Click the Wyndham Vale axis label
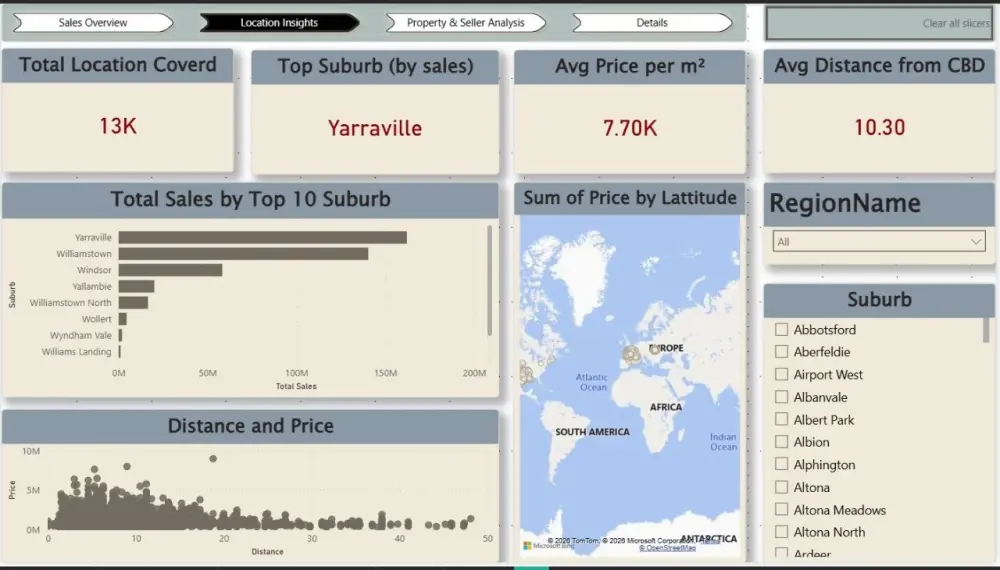The image size is (1000, 570). pyautogui.click(x=81, y=335)
